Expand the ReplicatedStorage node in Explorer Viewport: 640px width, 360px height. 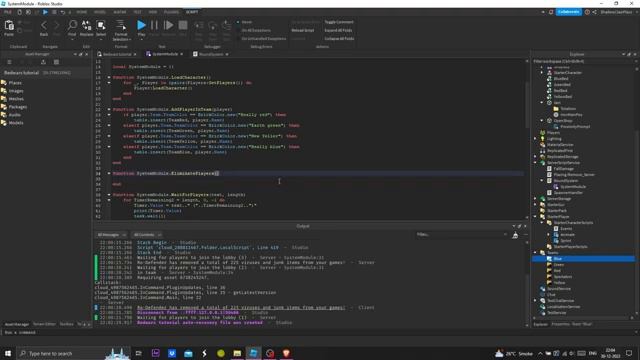coord(535,157)
